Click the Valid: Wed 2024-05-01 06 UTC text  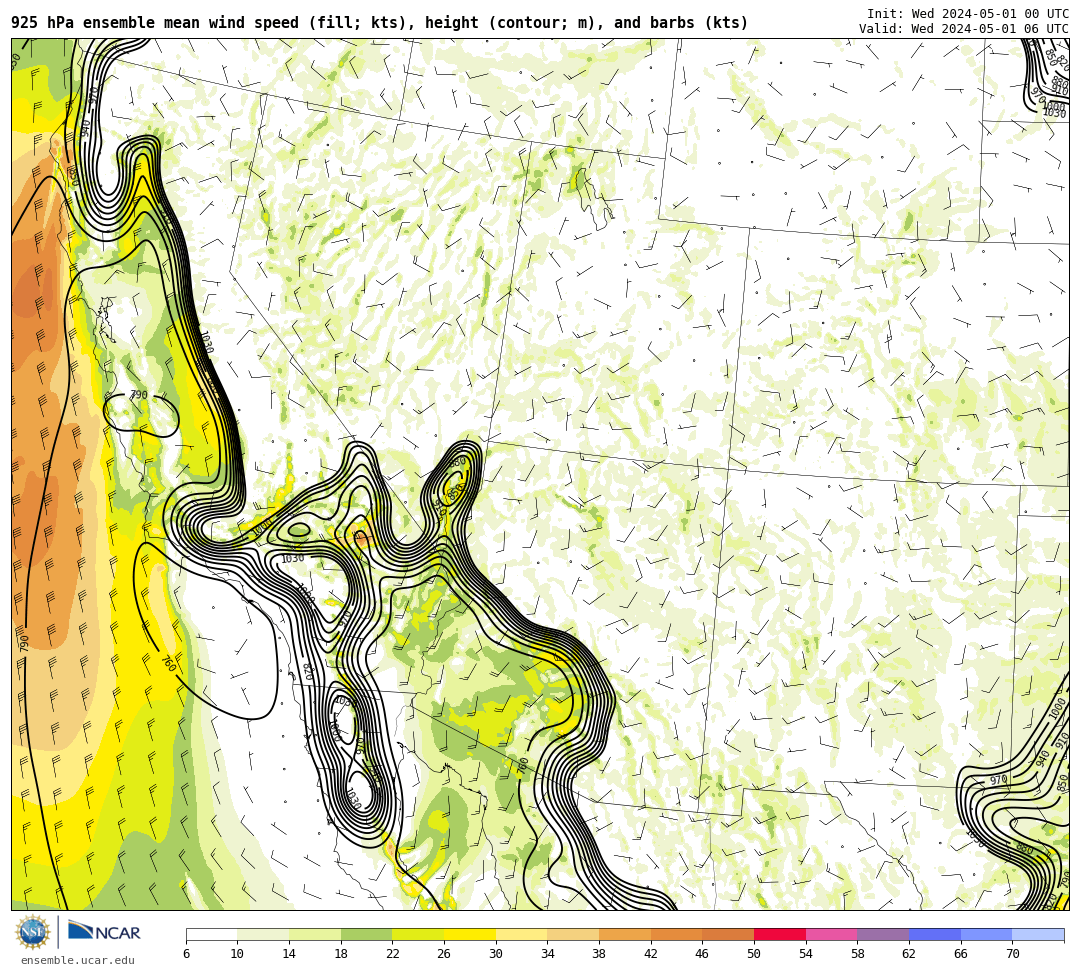[x=964, y=29]
